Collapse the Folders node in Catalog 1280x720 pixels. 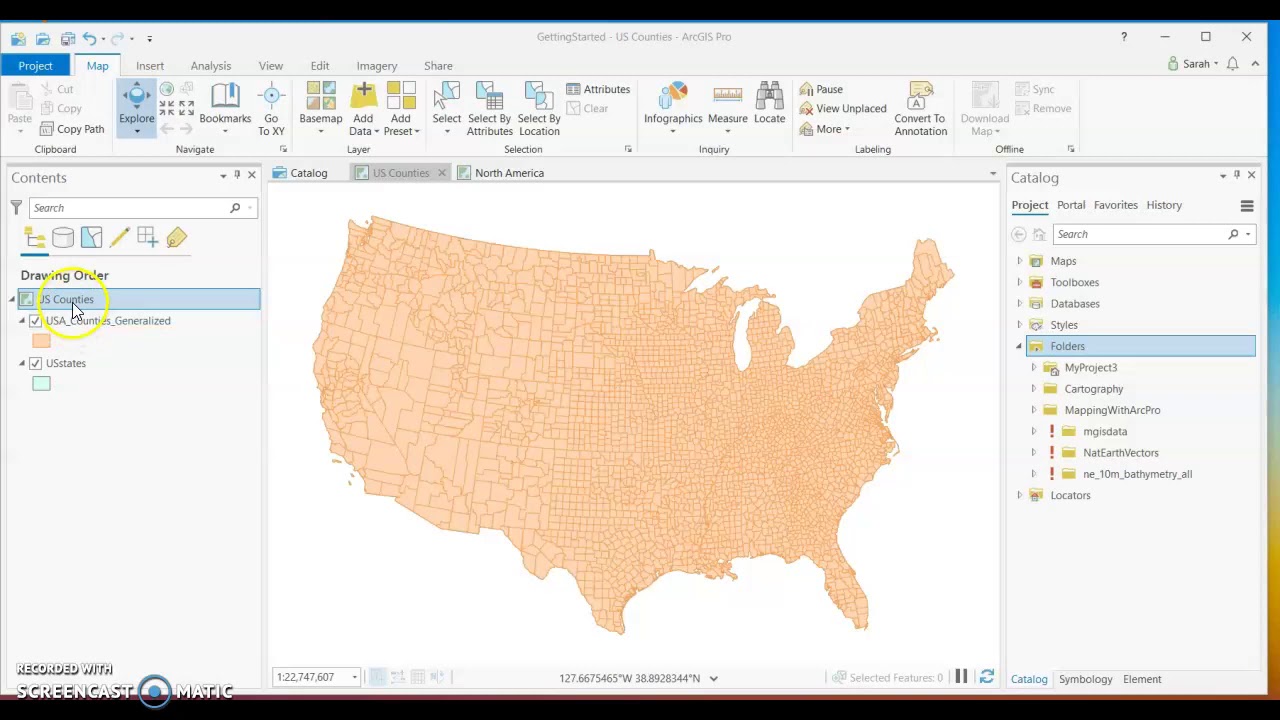1019,346
